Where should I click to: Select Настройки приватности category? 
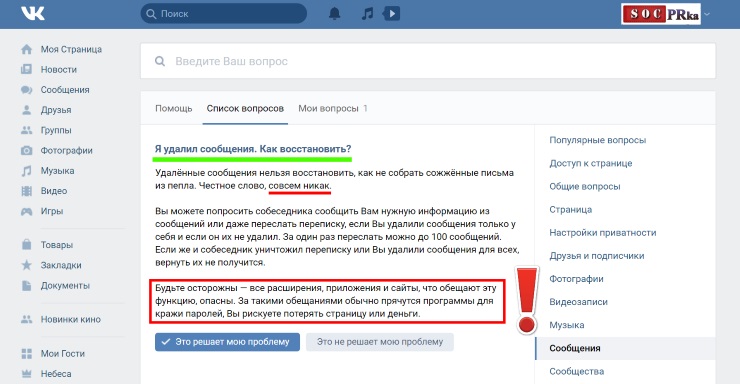[x=603, y=233]
